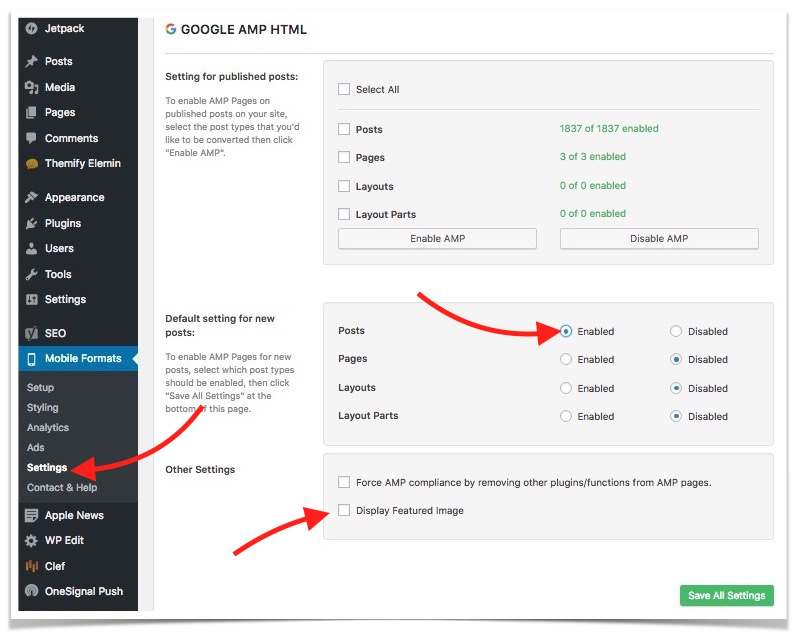Go to Analytics under Mobile Formats

pyautogui.click(x=48, y=428)
